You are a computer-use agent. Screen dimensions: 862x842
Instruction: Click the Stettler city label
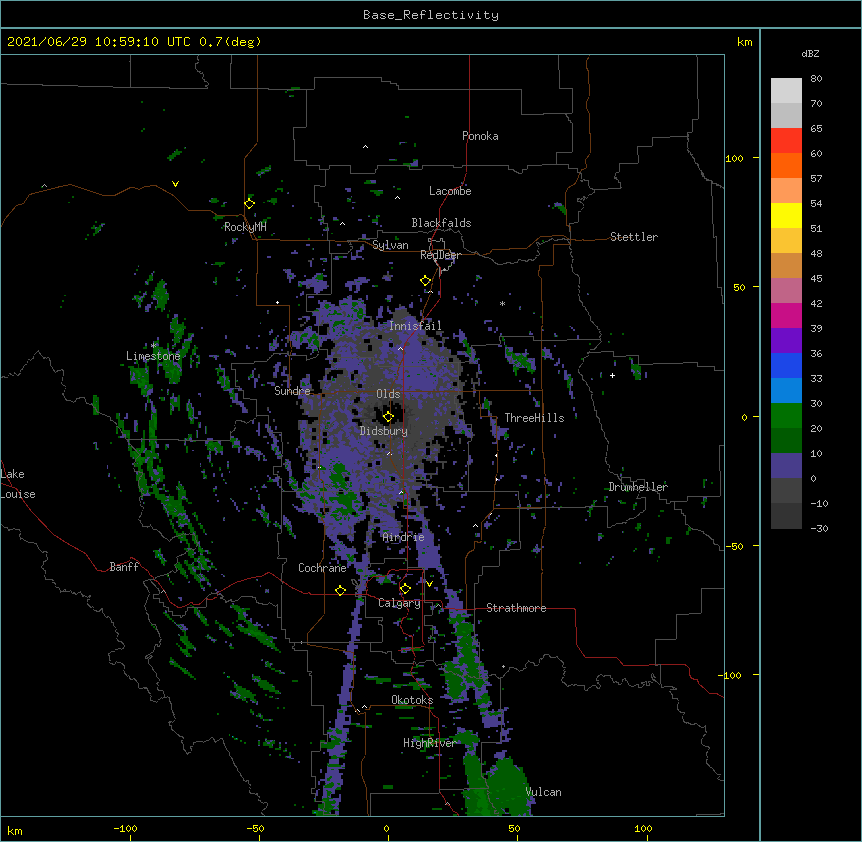(x=634, y=237)
